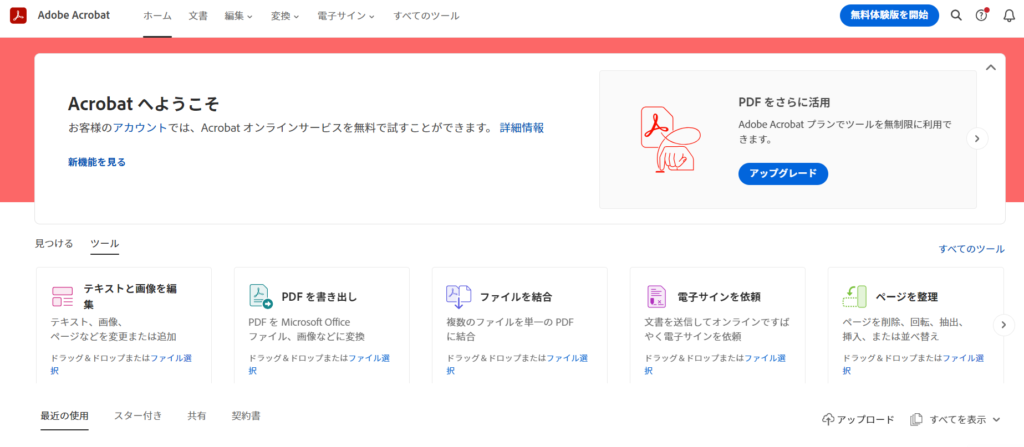Open the 文書 tab
Screen dimensions: 1024x447
click(198, 16)
